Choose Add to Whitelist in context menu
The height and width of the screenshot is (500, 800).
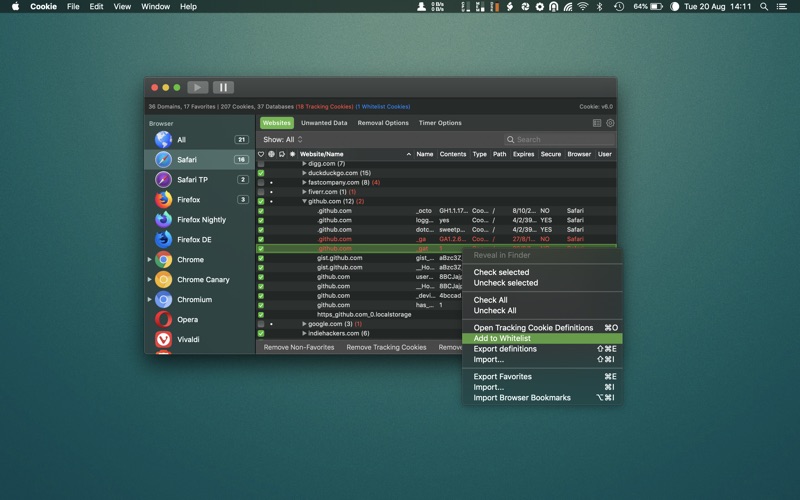pyautogui.click(x=502, y=339)
